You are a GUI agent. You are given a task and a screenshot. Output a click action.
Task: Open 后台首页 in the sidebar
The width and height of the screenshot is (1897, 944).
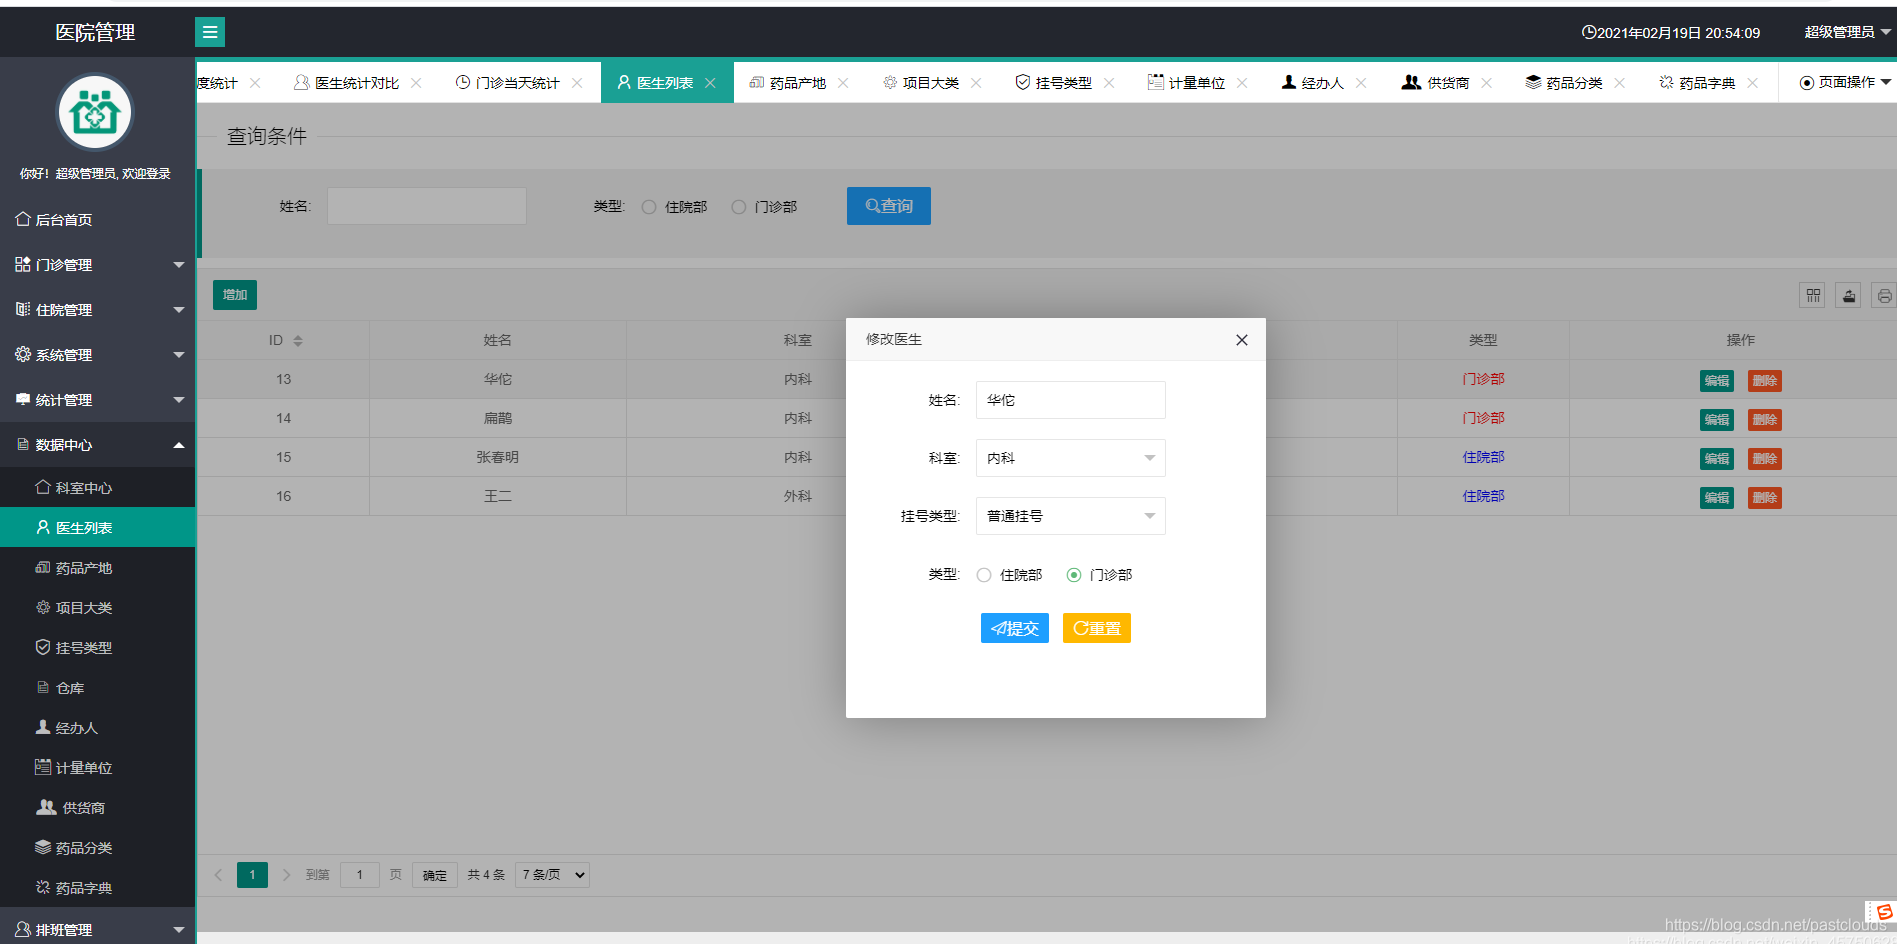point(97,220)
